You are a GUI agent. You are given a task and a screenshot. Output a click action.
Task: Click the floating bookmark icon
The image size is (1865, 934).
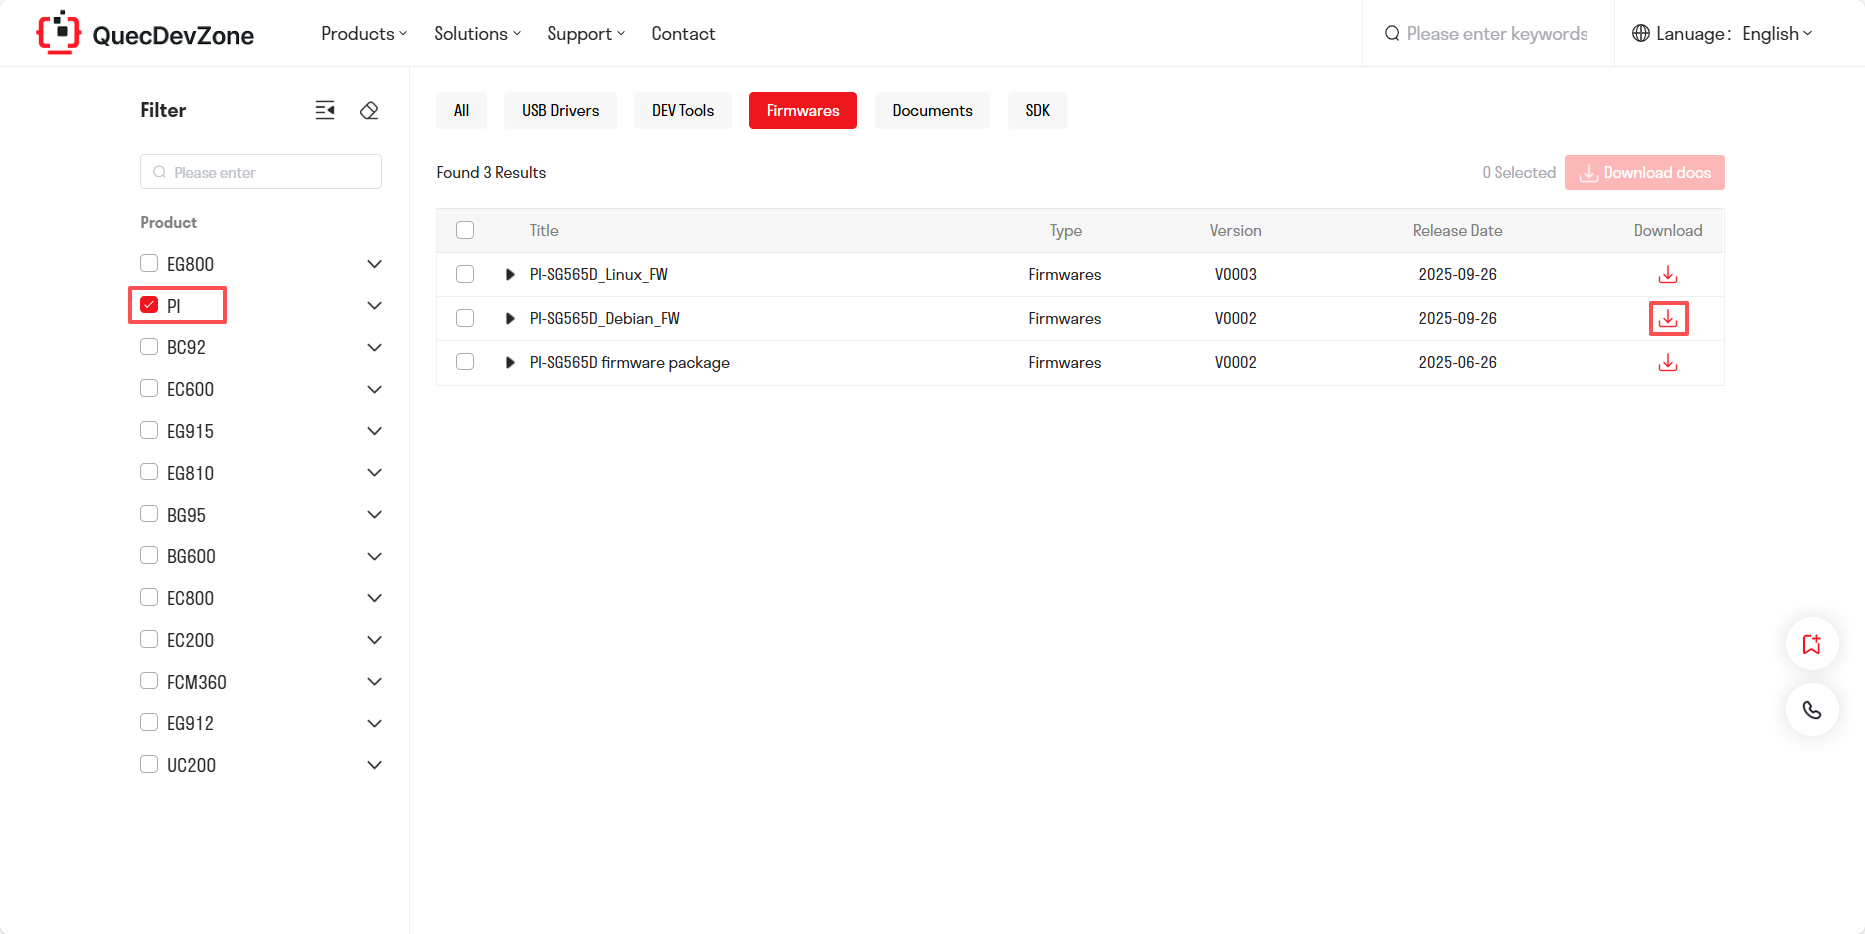(x=1811, y=644)
